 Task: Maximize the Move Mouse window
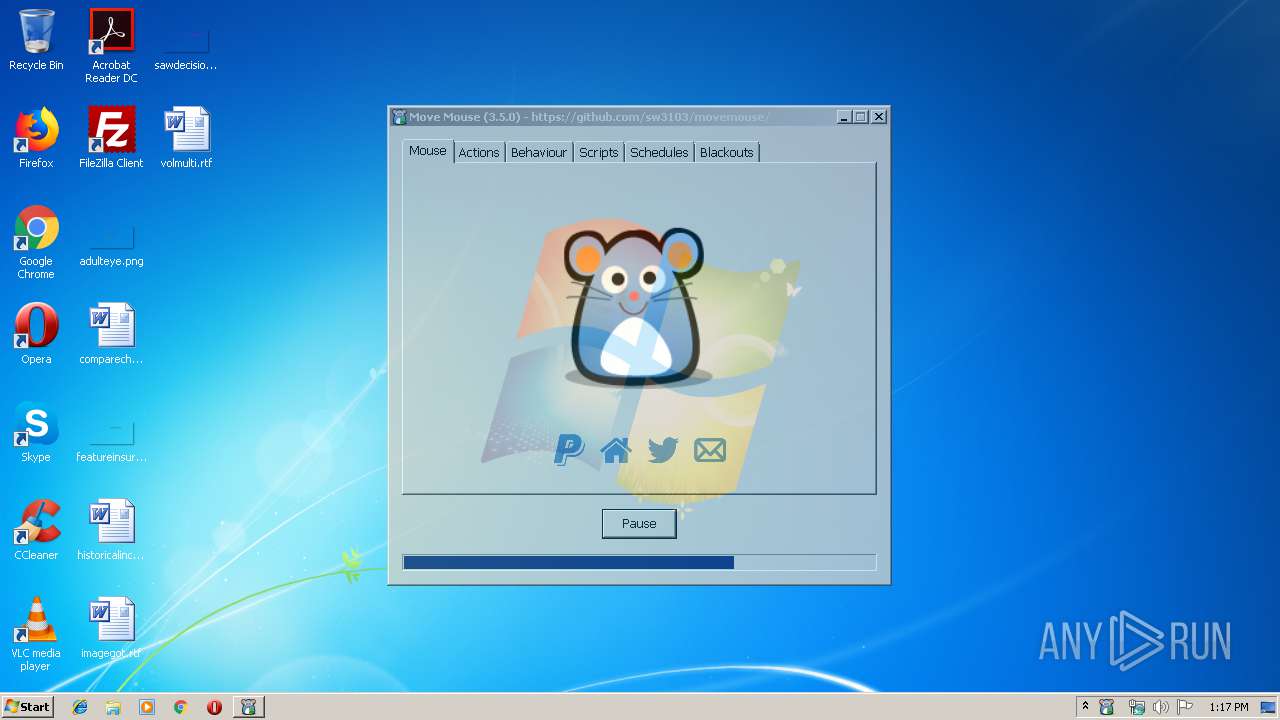click(861, 117)
